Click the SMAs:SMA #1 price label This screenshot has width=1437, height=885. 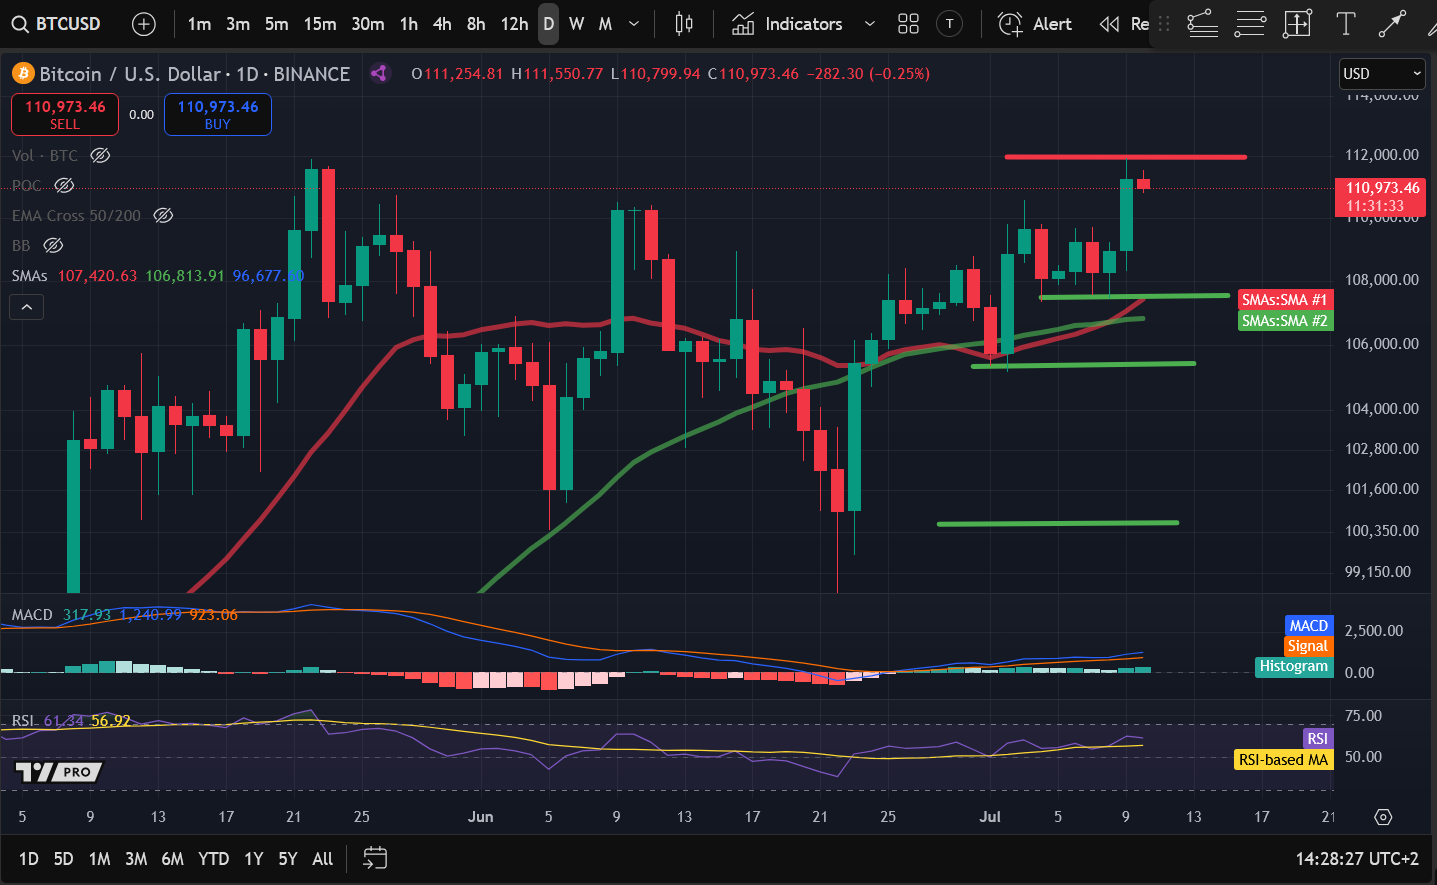tap(1284, 300)
